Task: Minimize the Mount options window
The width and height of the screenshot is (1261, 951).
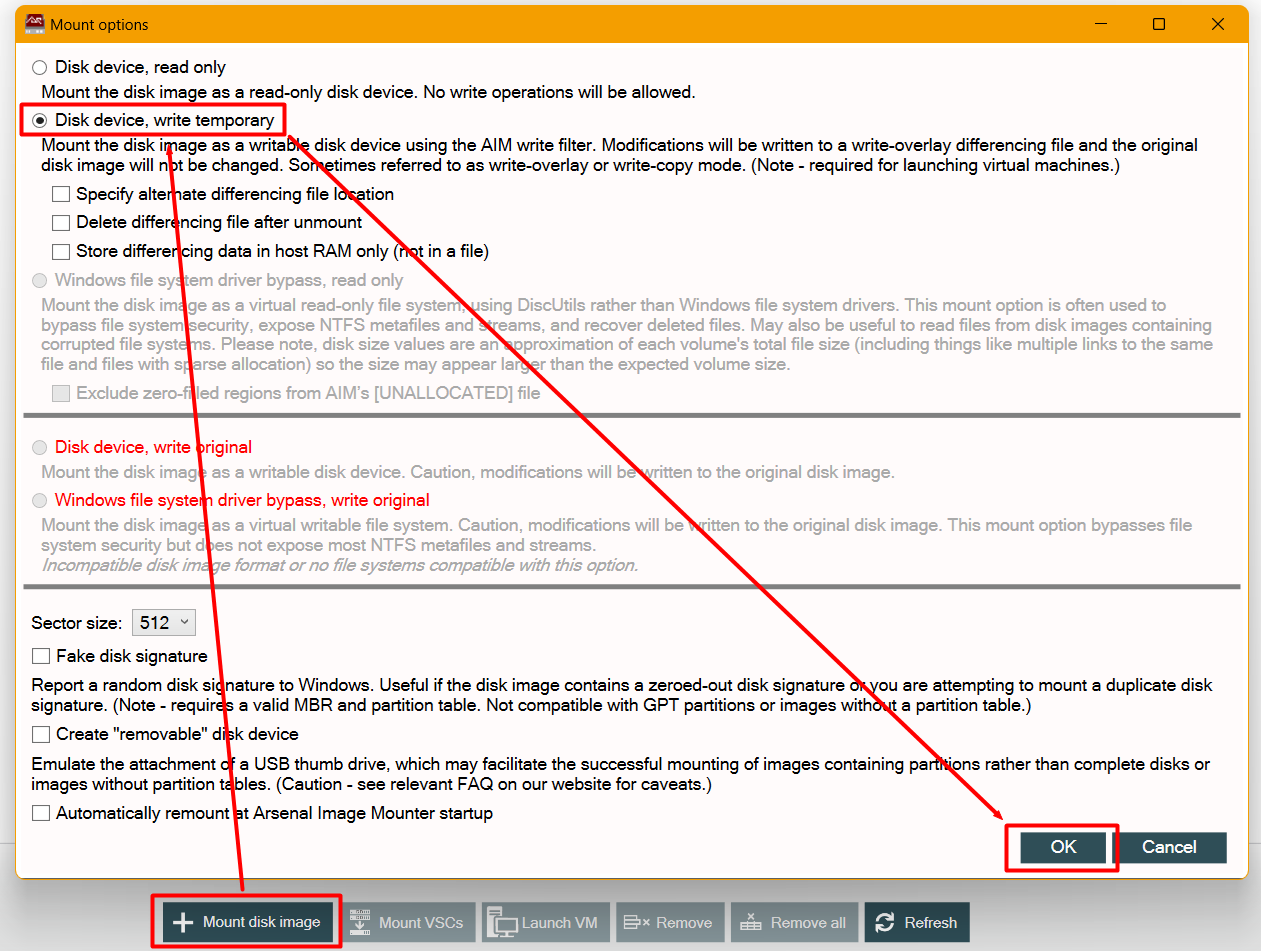Action: pos(1101,24)
